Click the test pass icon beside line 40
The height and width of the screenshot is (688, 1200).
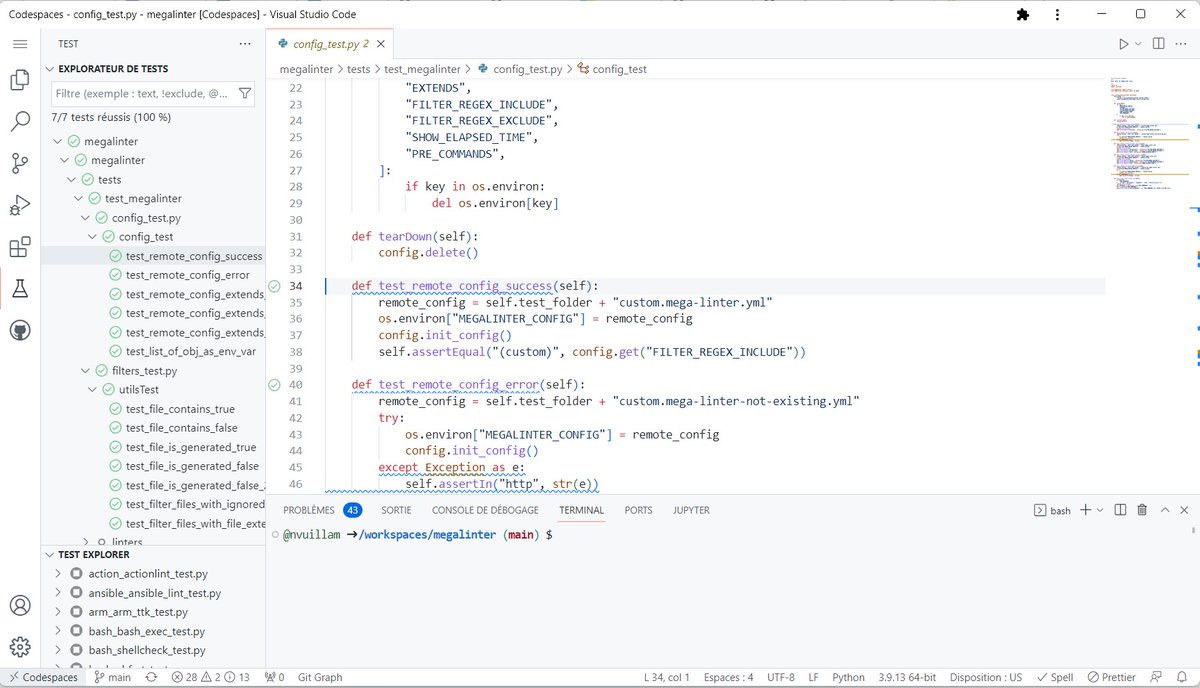click(x=275, y=385)
